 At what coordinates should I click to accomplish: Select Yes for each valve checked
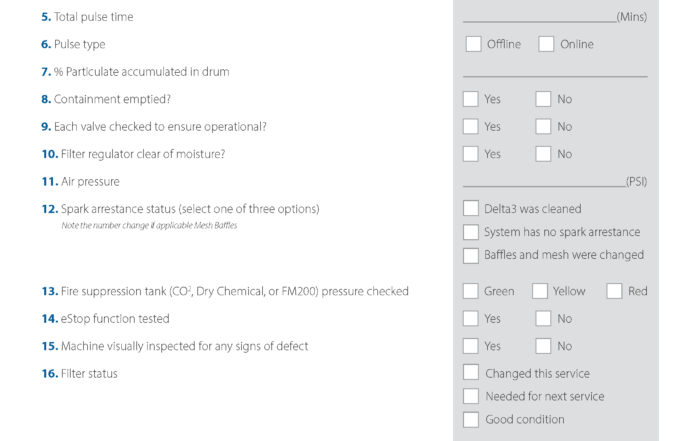click(471, 126)
